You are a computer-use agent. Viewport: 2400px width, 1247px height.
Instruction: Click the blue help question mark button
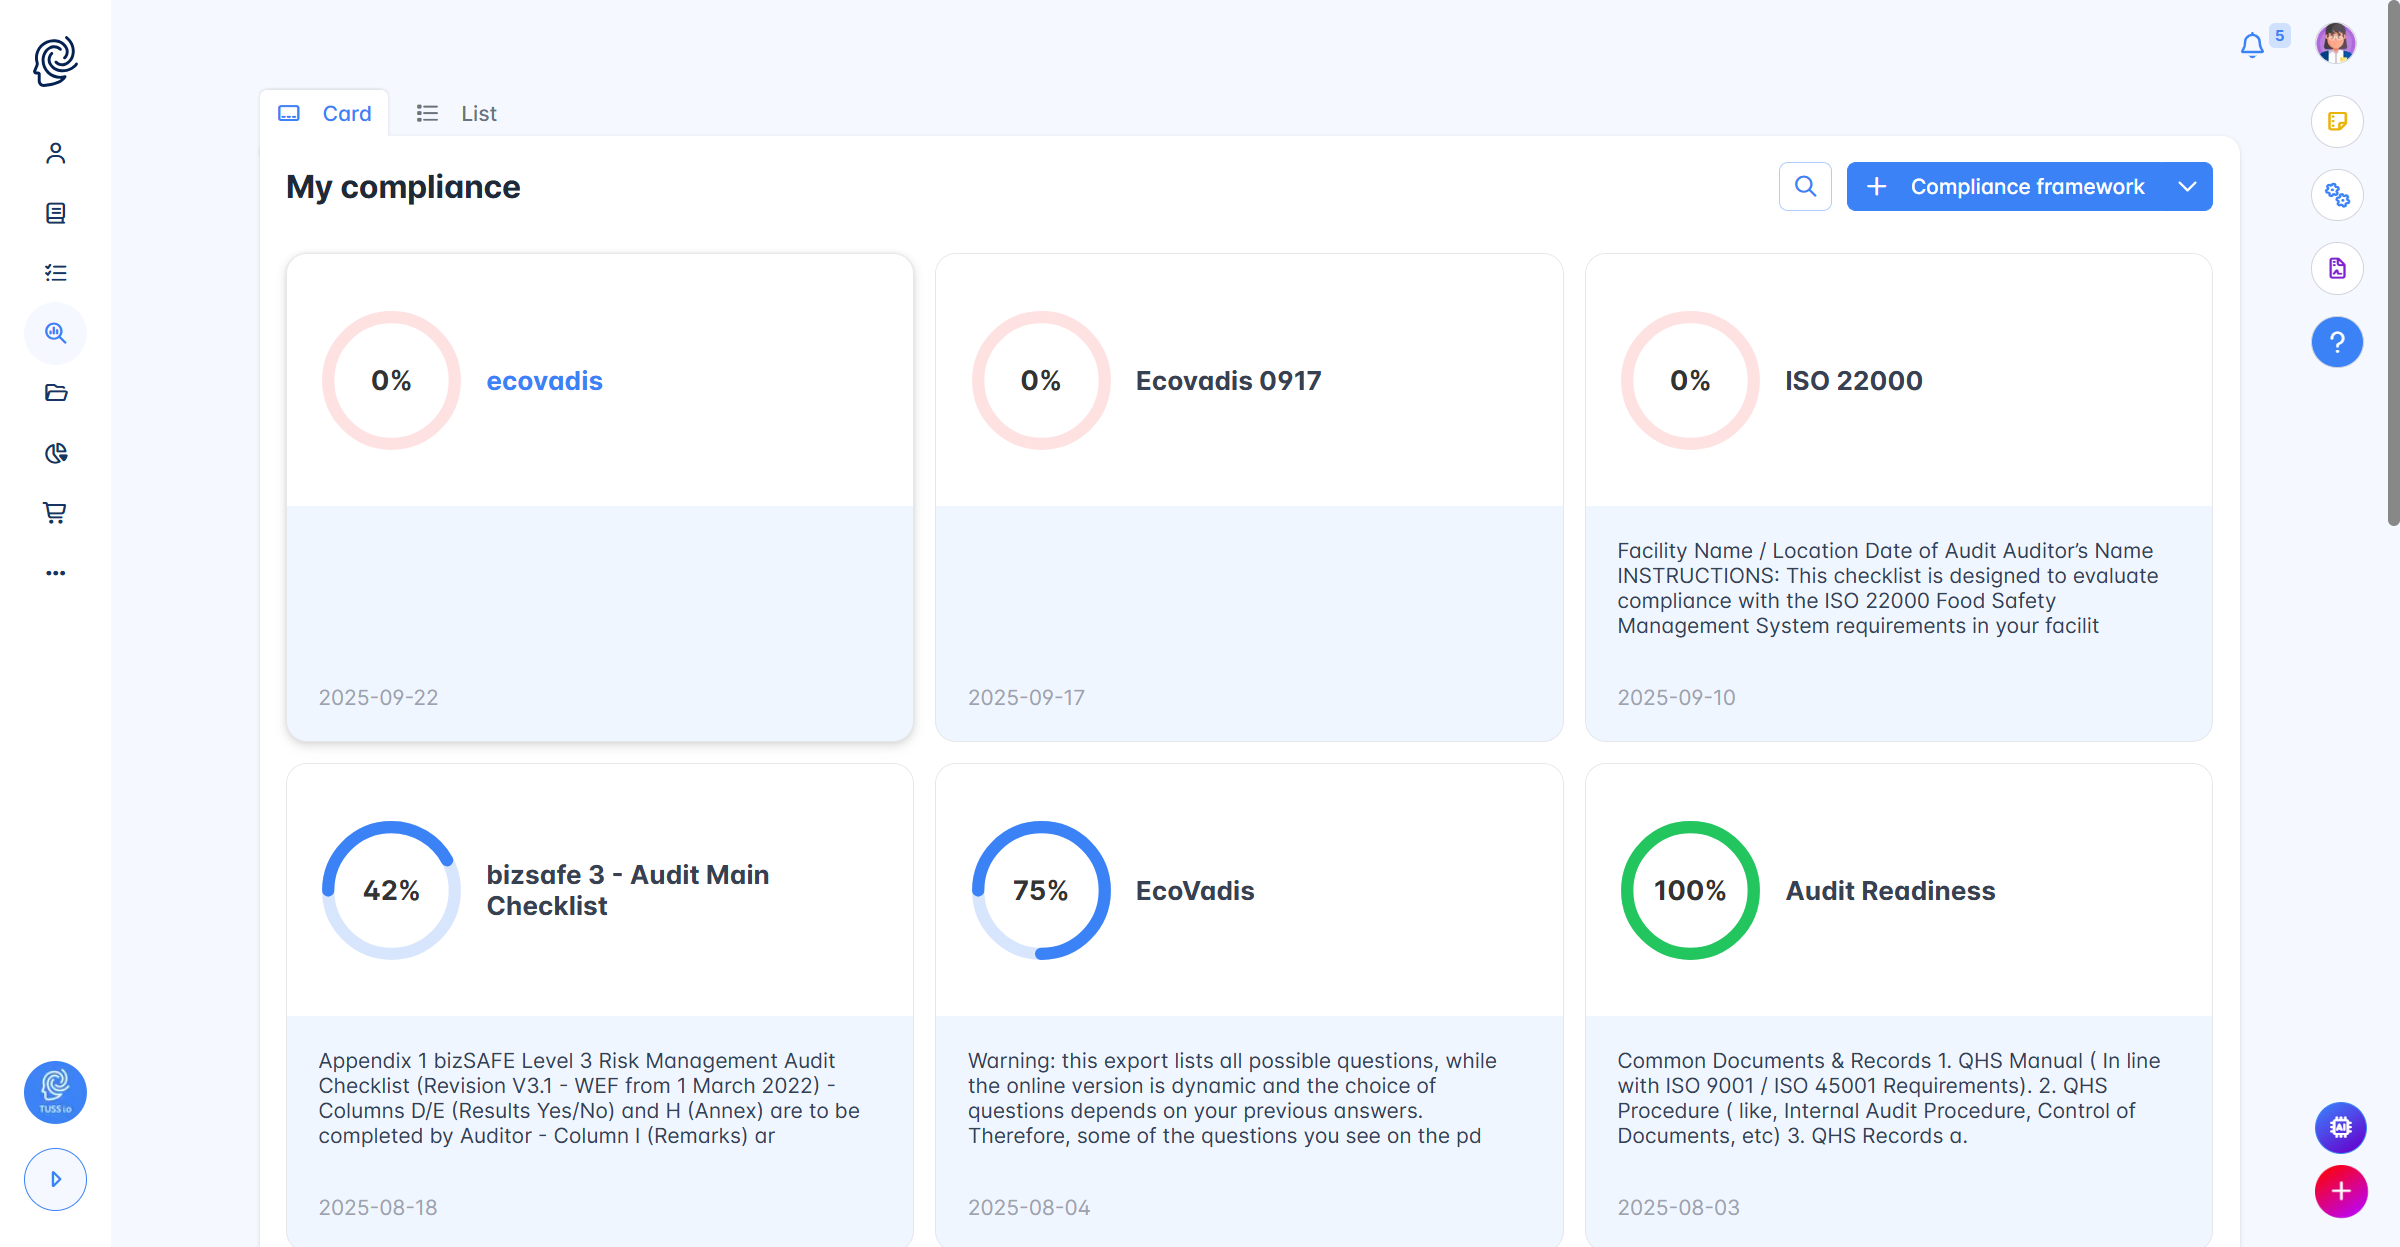pyautogui.click(x=2337, y=342)
